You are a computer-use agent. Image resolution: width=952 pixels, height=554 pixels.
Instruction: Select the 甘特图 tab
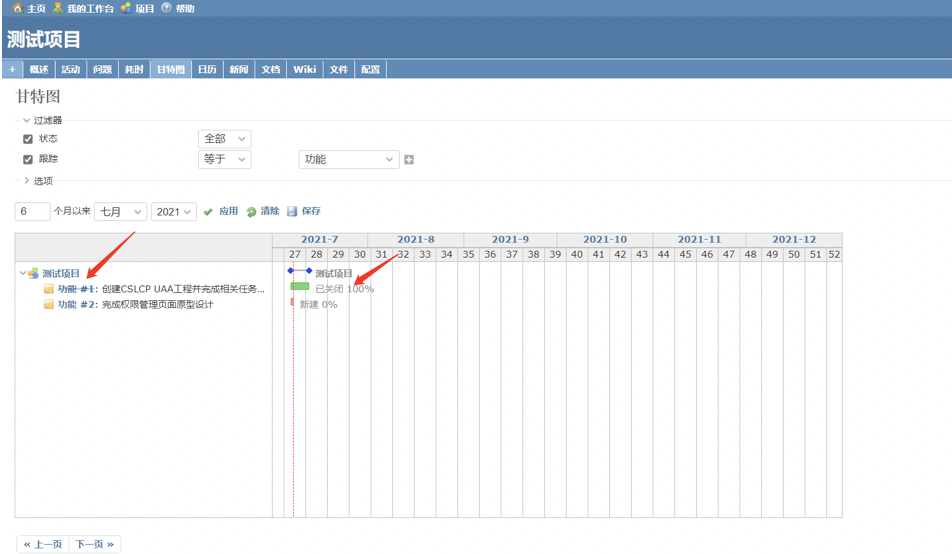[x=171, y=69]
